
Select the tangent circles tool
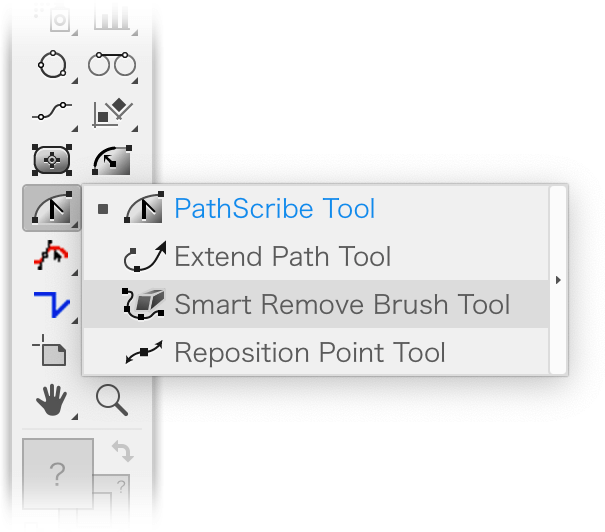coord(112,64)
